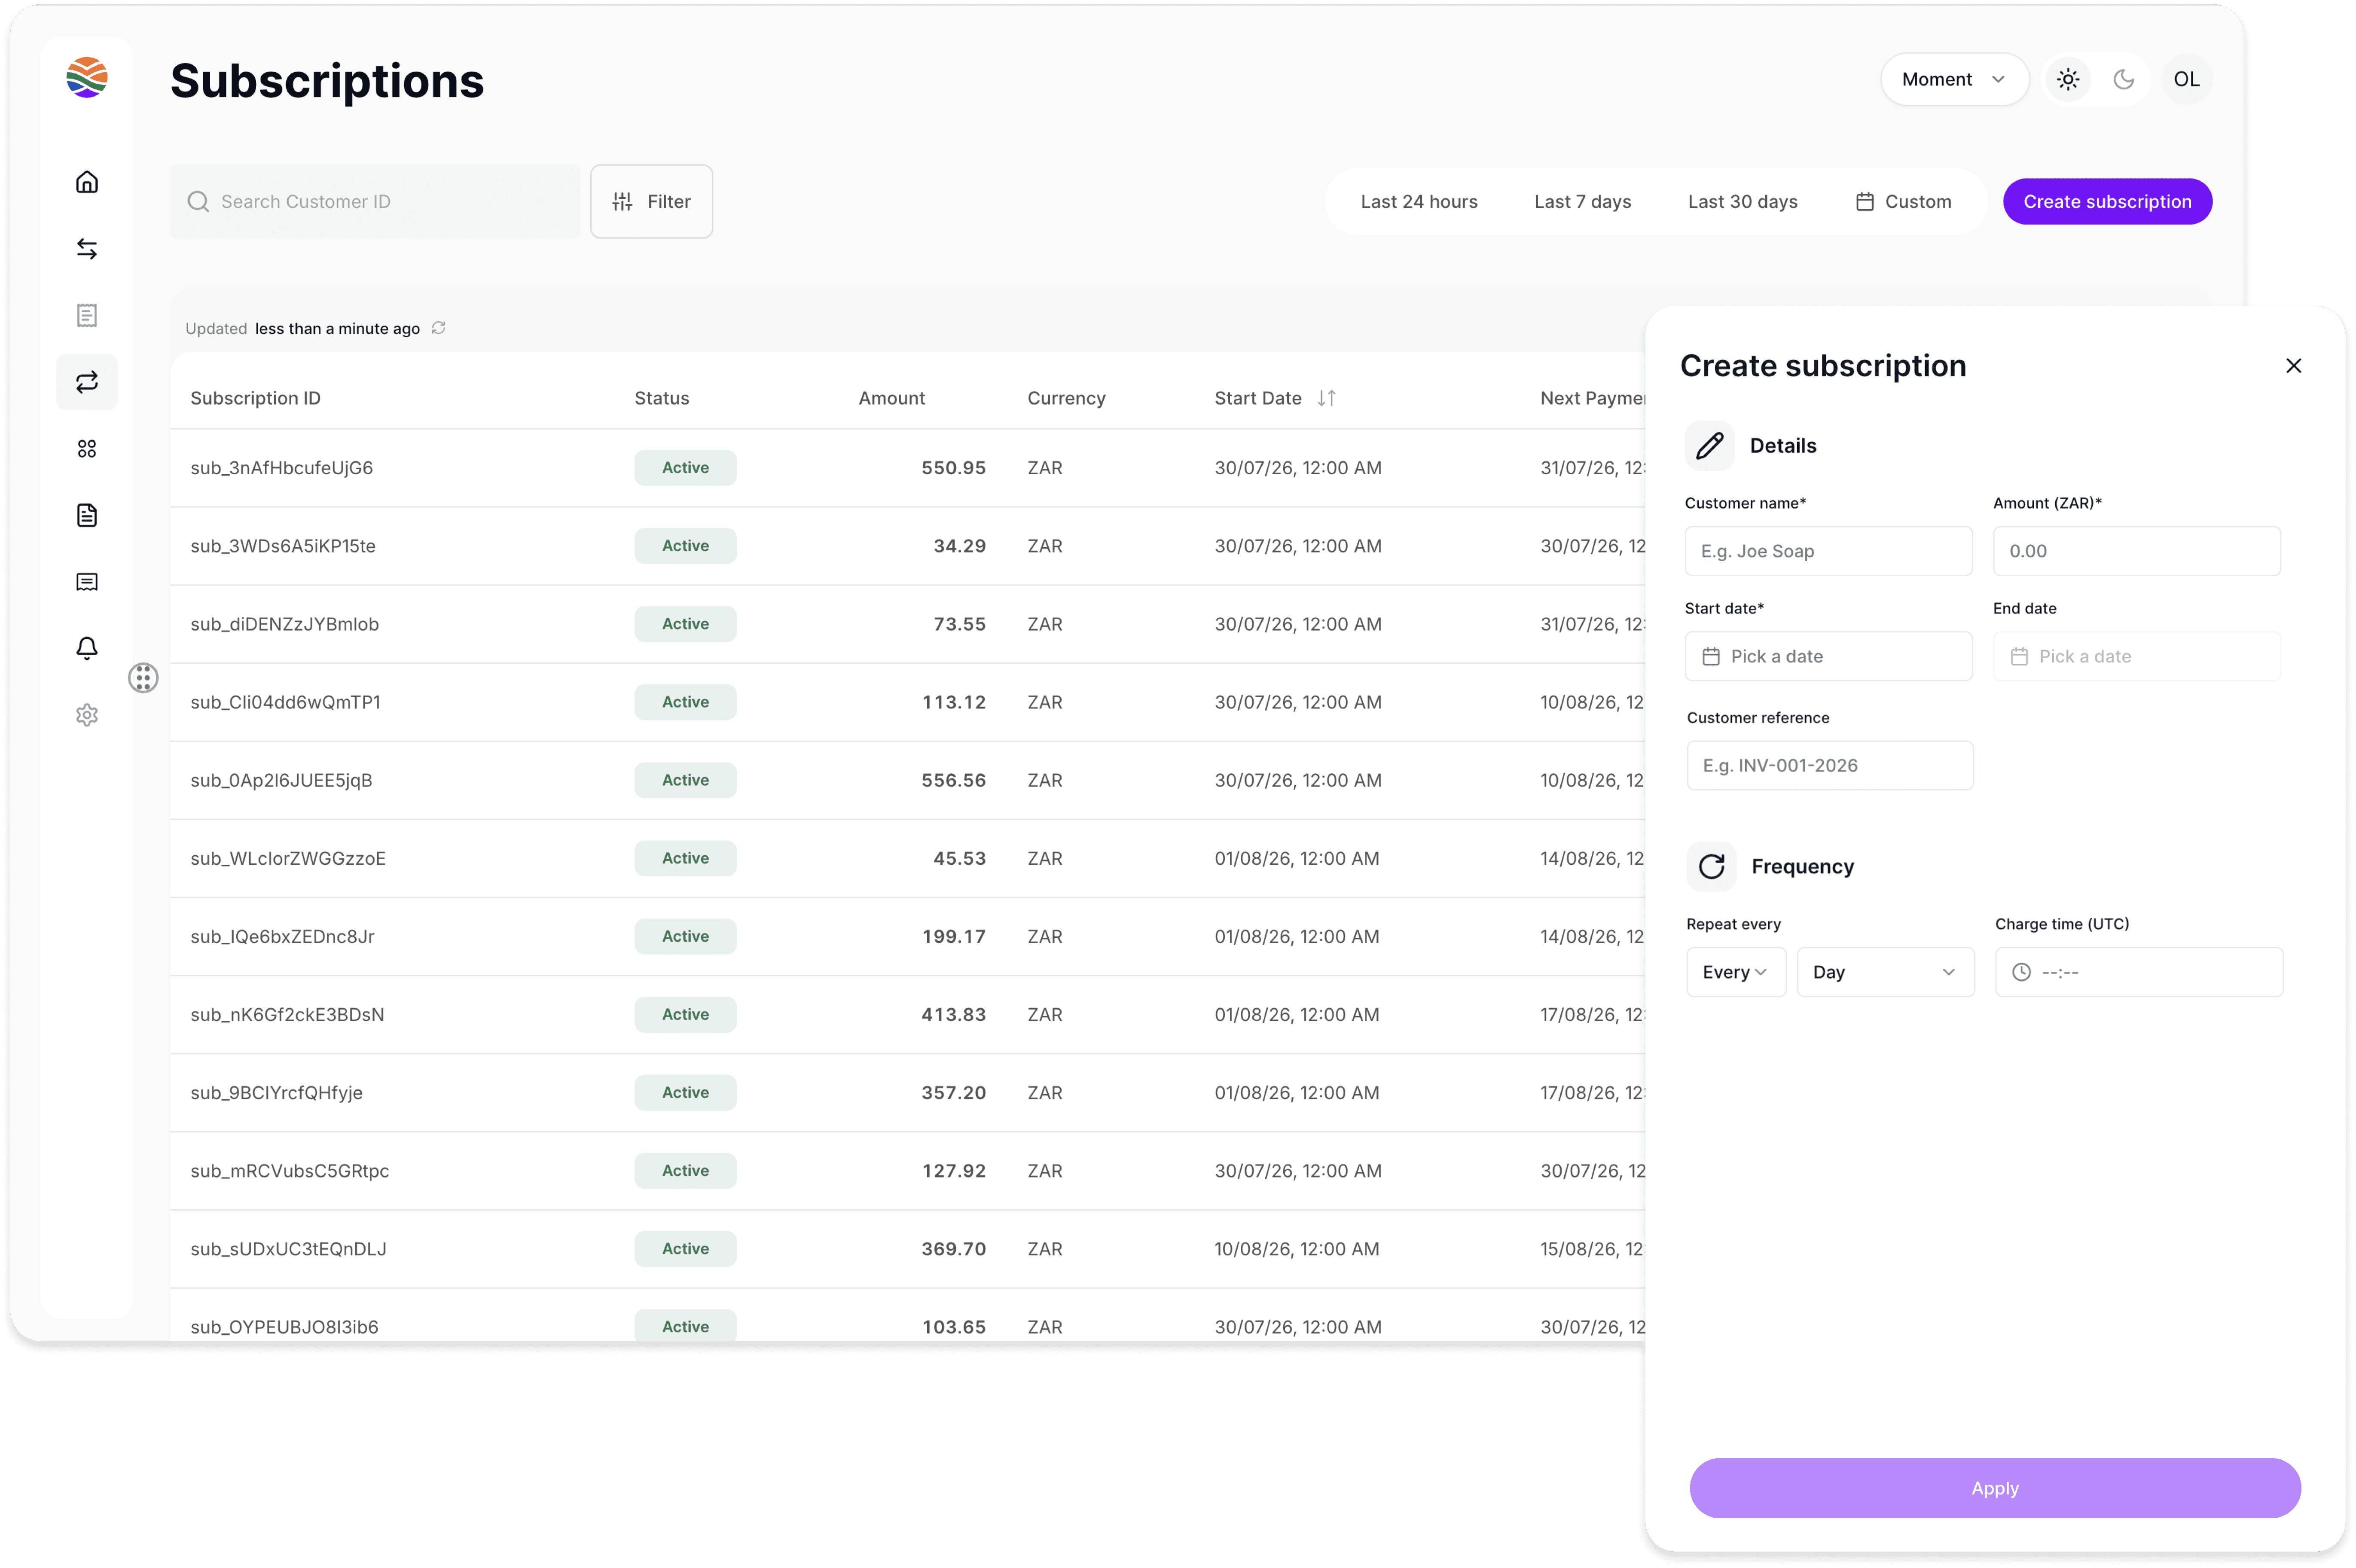The image size is (2356, 1568).
Task: Open subscription sub_mRCVubsC5GRtpc
Action: (x=289, y=1170)
